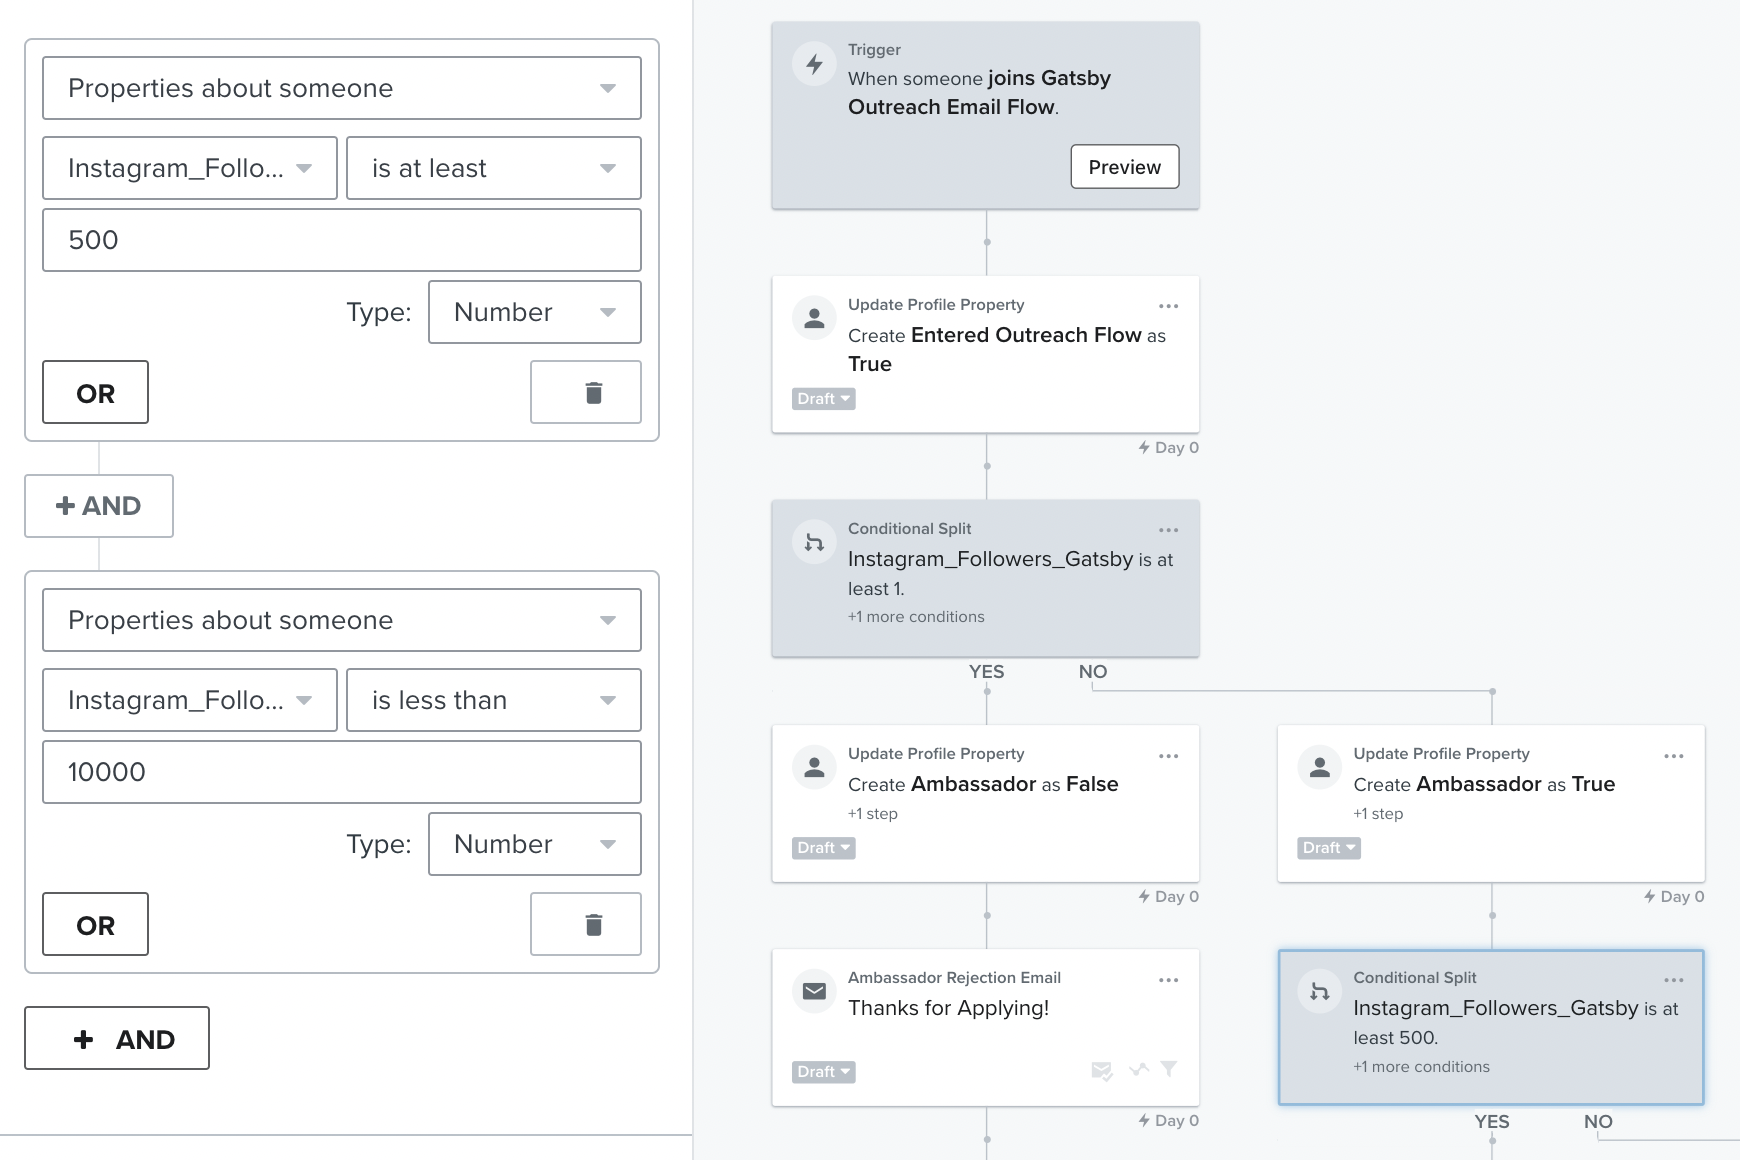Click the trigger lightning bolt icon
1740x1160 pixels.
814,64
